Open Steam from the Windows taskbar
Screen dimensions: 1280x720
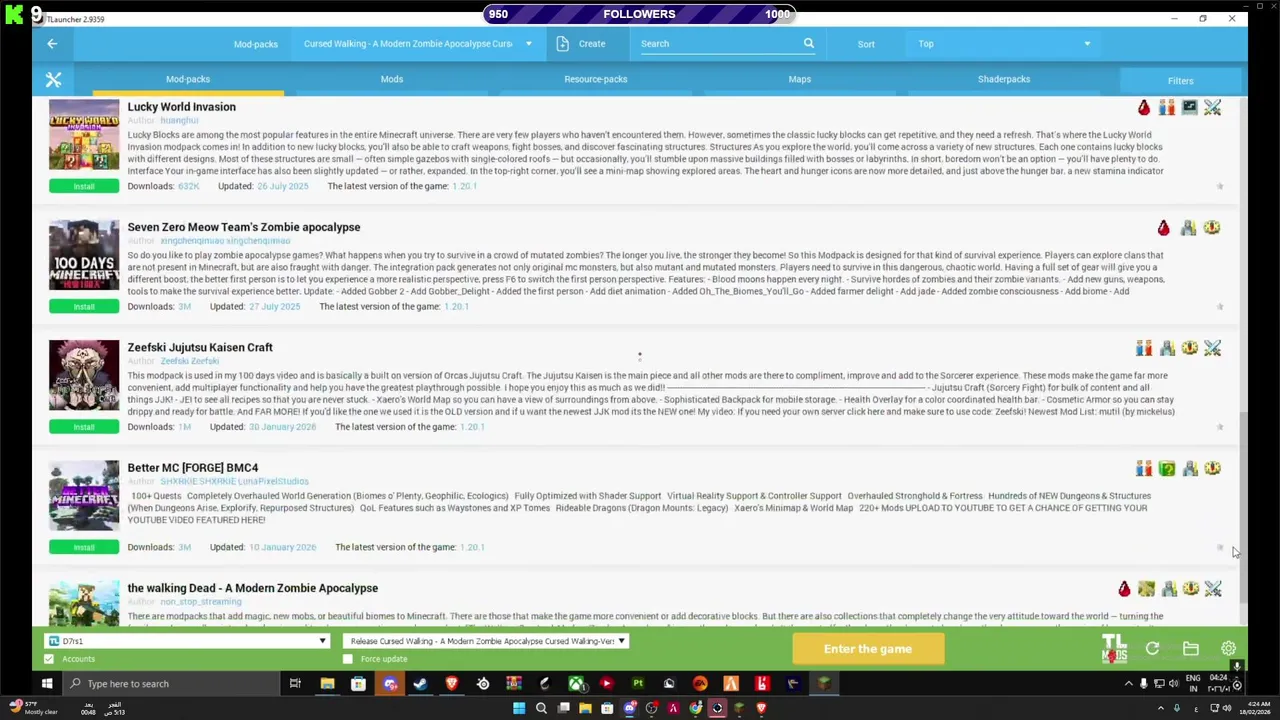420,684
